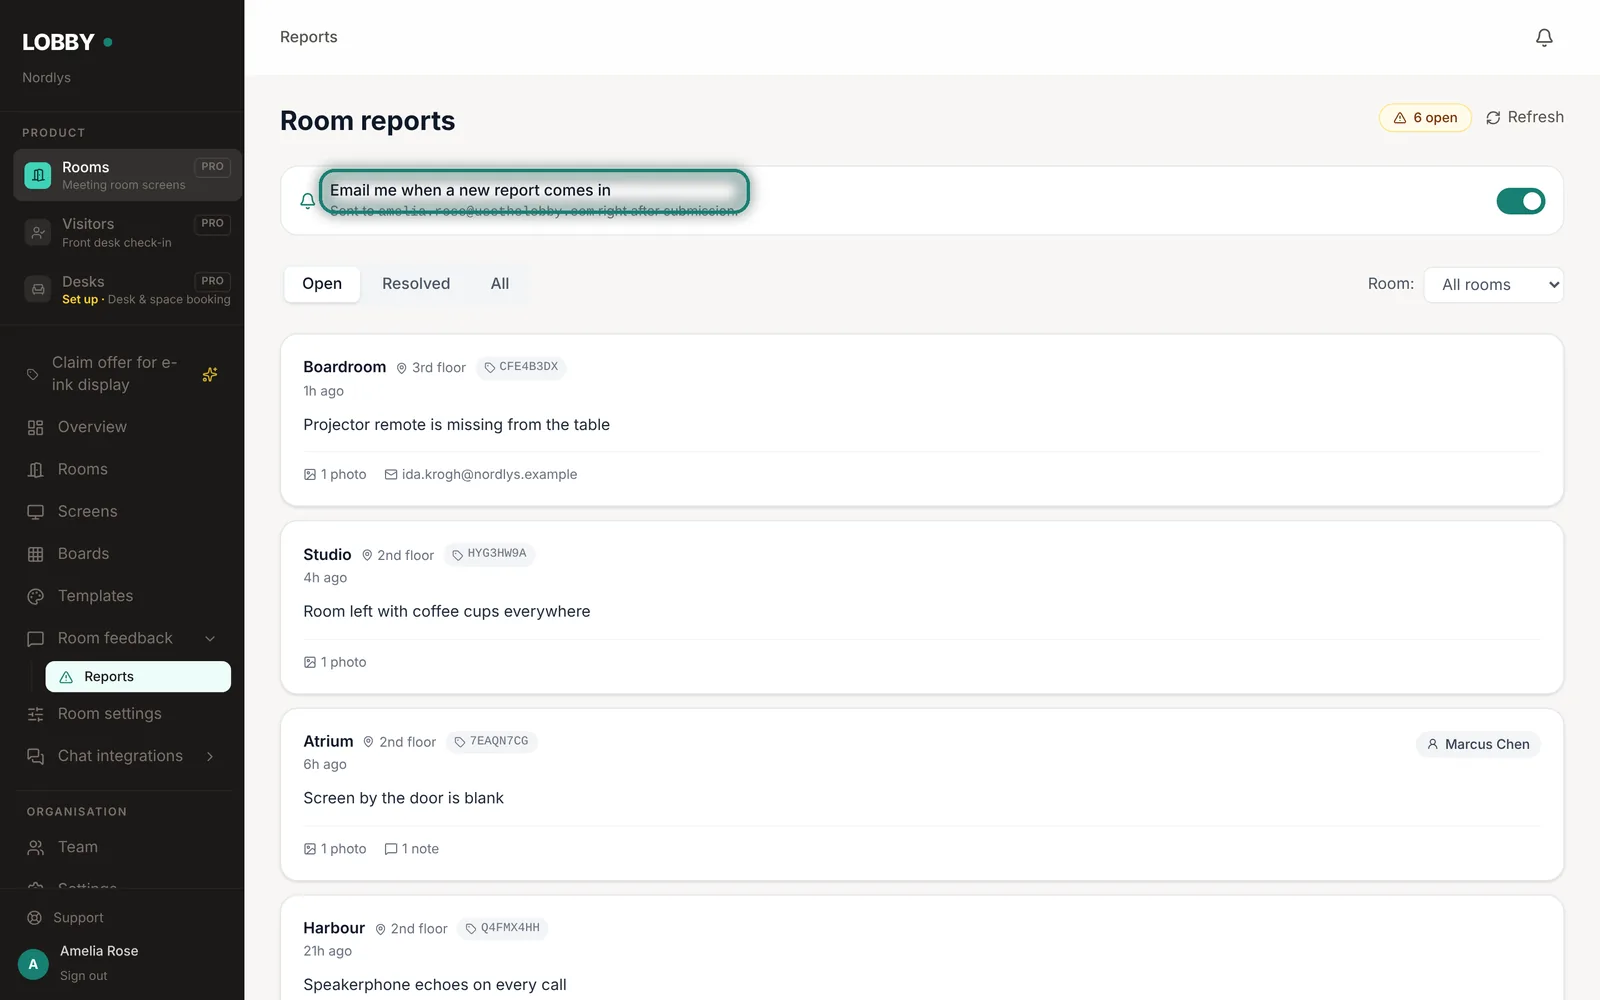Click Rooms door icon in navigation list
The height and width of the screenshot is (1000, 1600).
pyautogui.click(x=36, y=470)
